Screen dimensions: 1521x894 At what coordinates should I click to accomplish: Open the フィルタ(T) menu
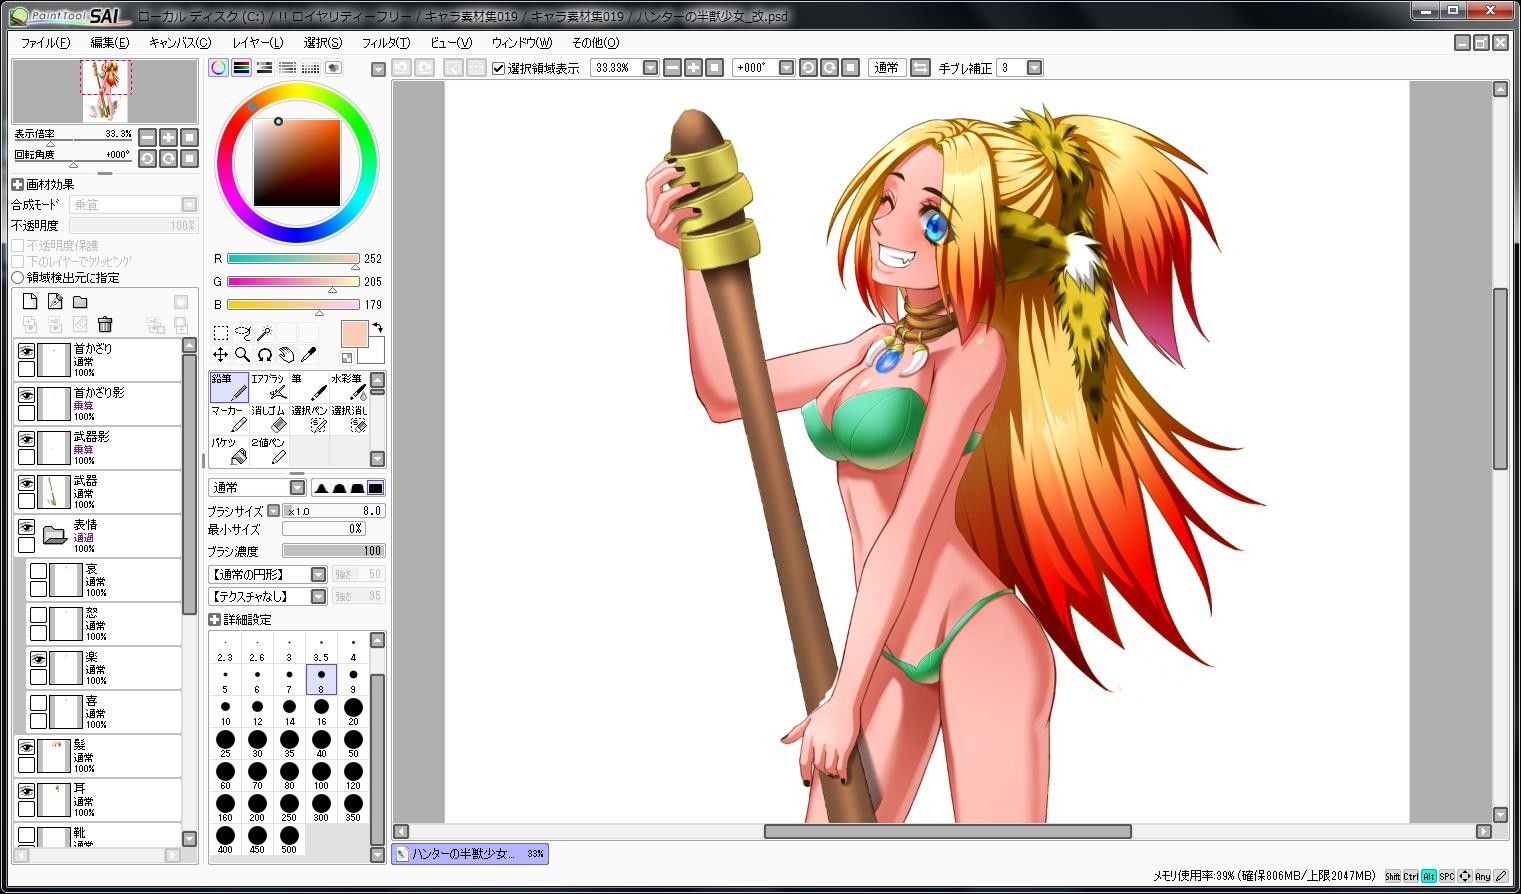pos(385,43)
